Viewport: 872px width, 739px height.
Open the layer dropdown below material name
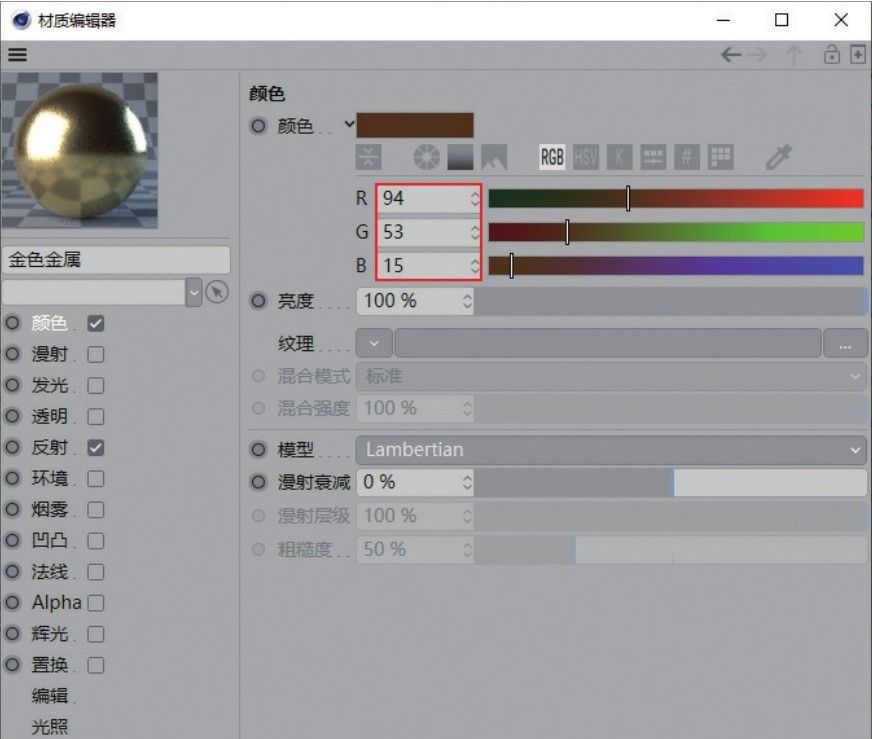[x=194, y=292]
